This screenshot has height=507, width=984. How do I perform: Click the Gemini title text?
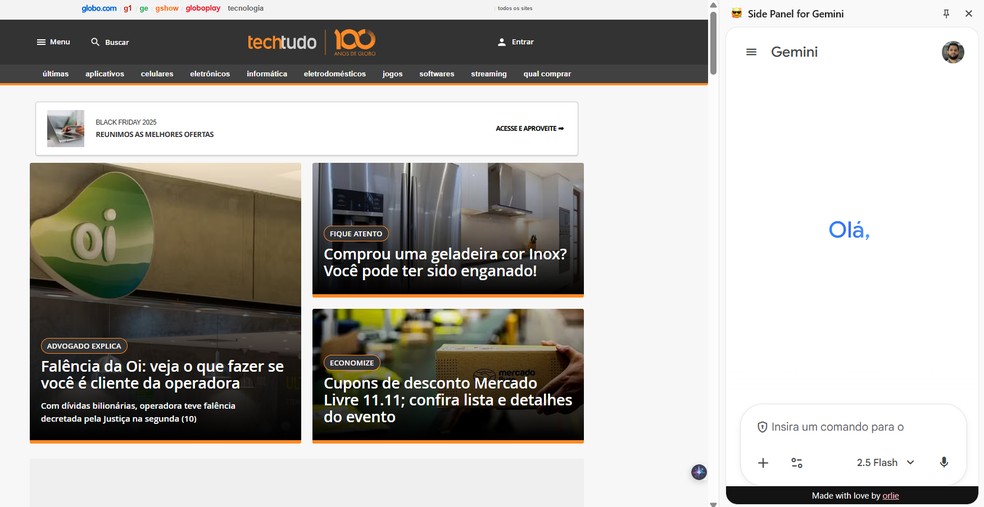794,52
